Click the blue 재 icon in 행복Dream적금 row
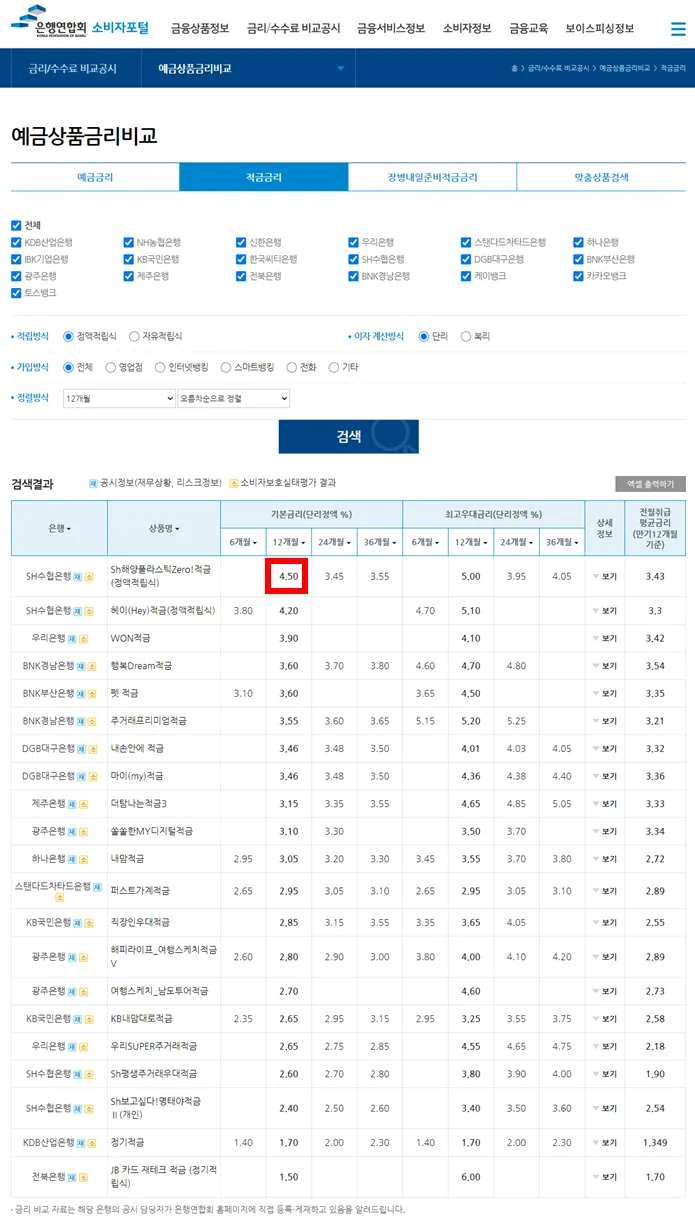This screenshot has height=1223, width=695. pos(81,666)
